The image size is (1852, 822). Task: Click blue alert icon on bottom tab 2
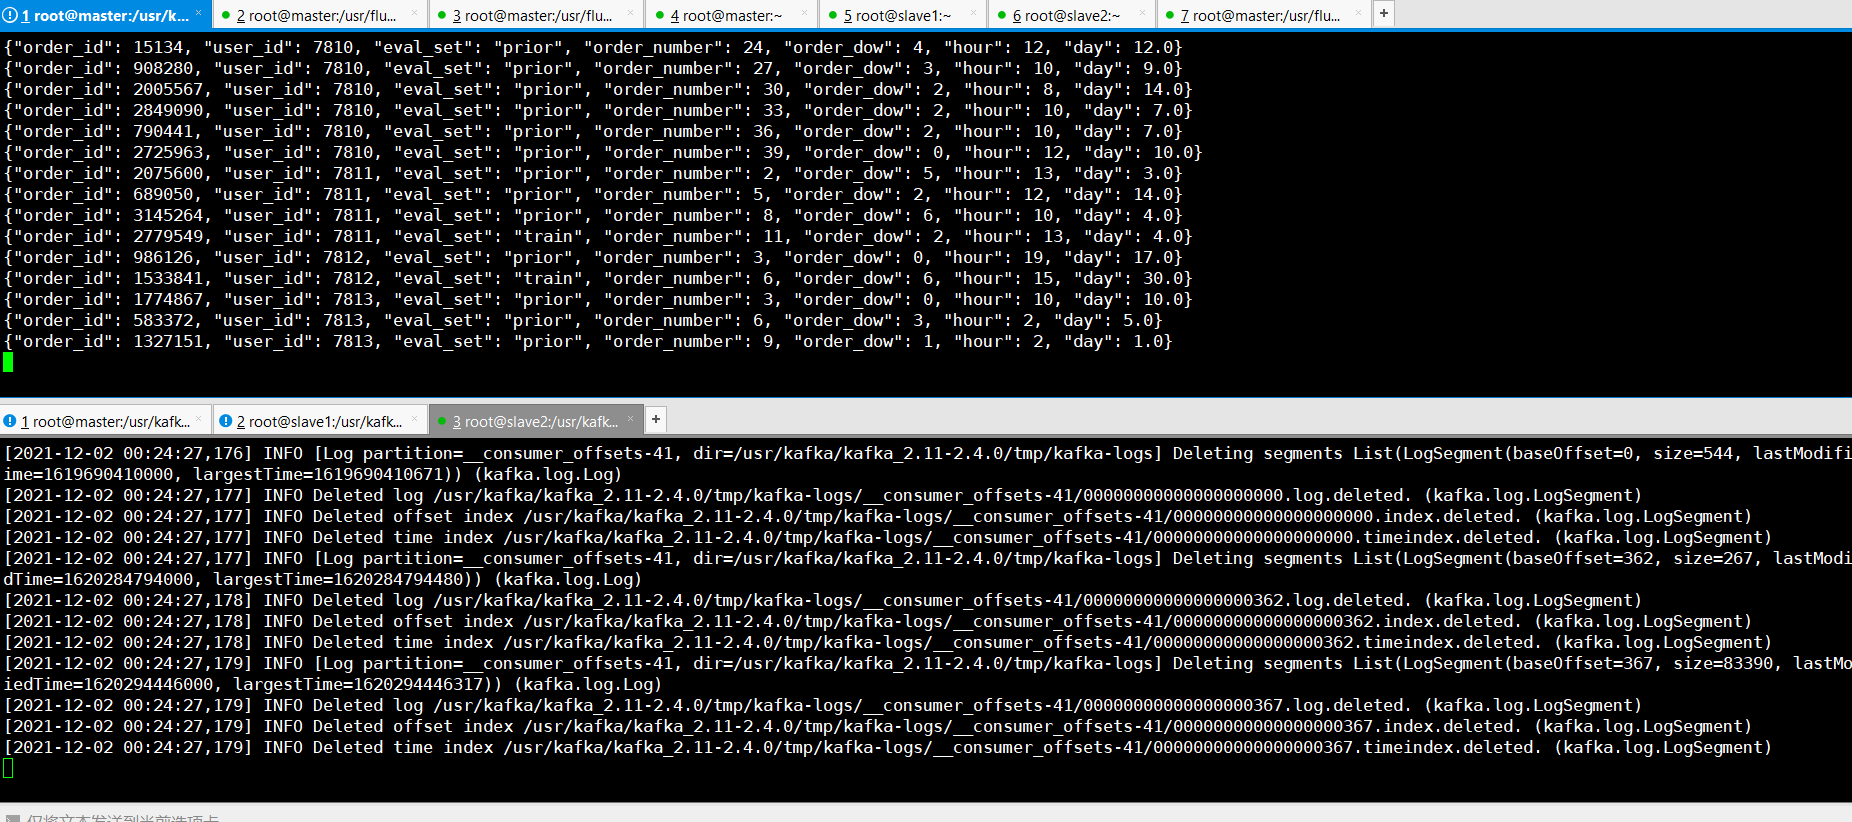pyautogui.click(x=226, y=422)
